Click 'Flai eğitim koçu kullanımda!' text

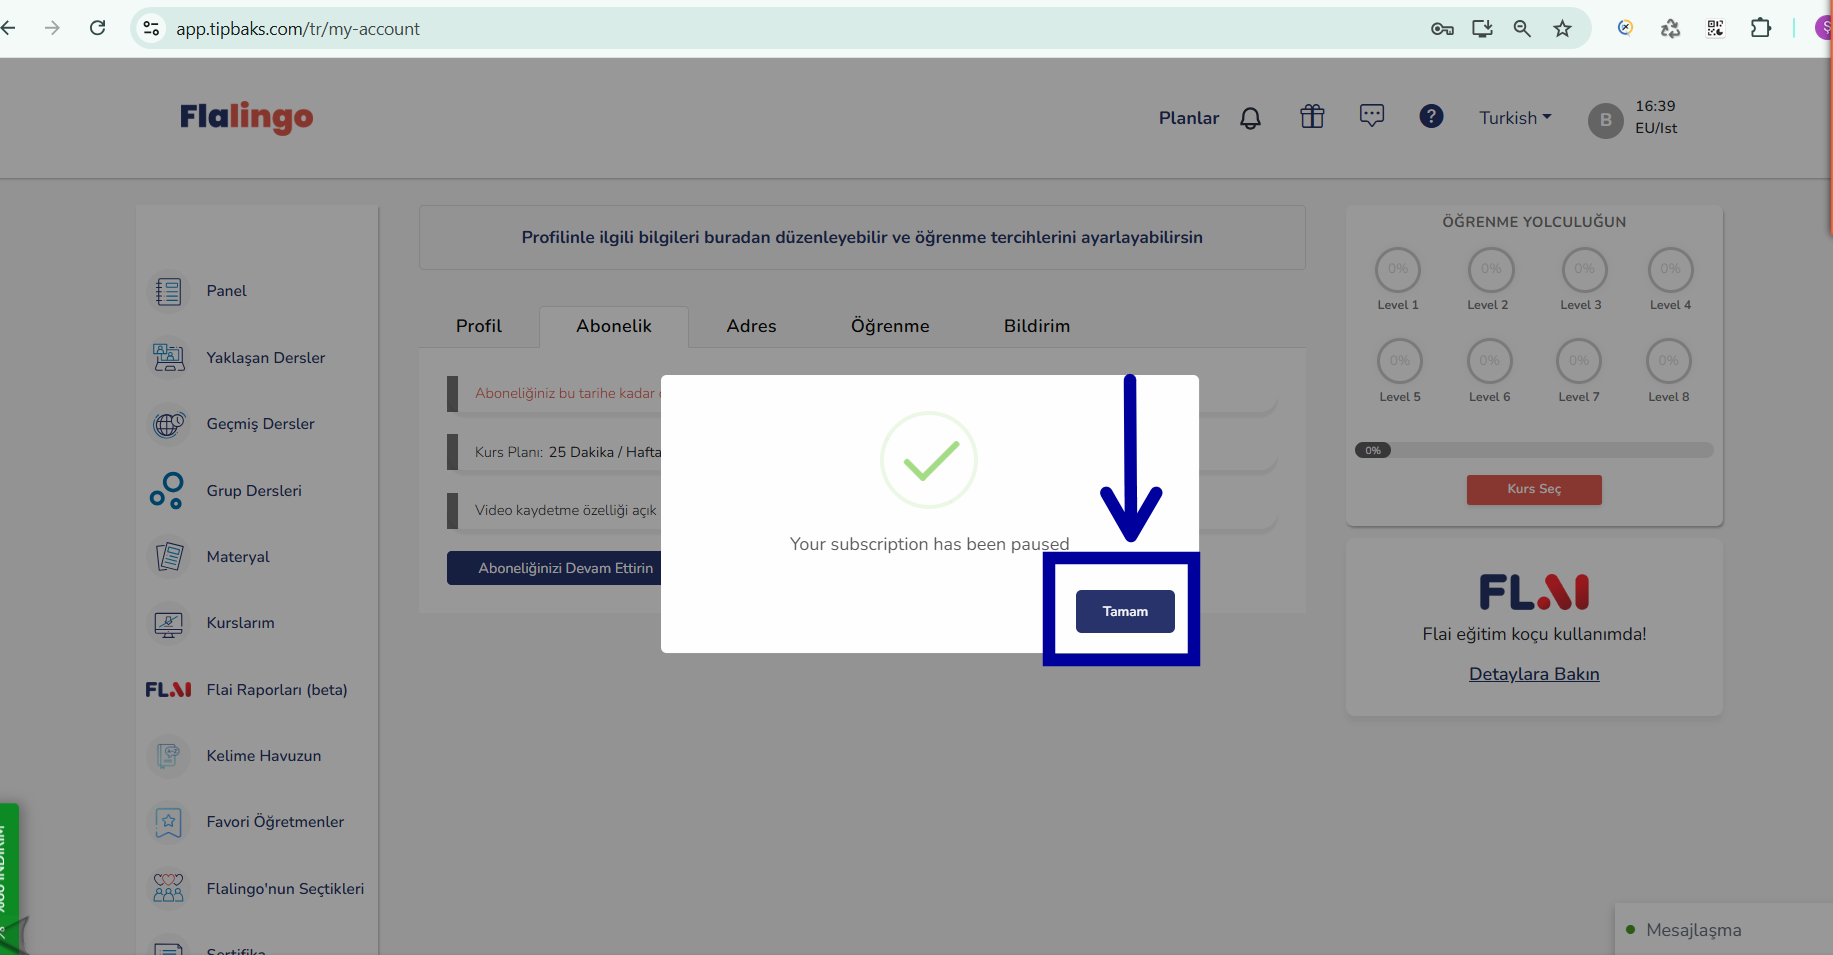pos(1534,634)
